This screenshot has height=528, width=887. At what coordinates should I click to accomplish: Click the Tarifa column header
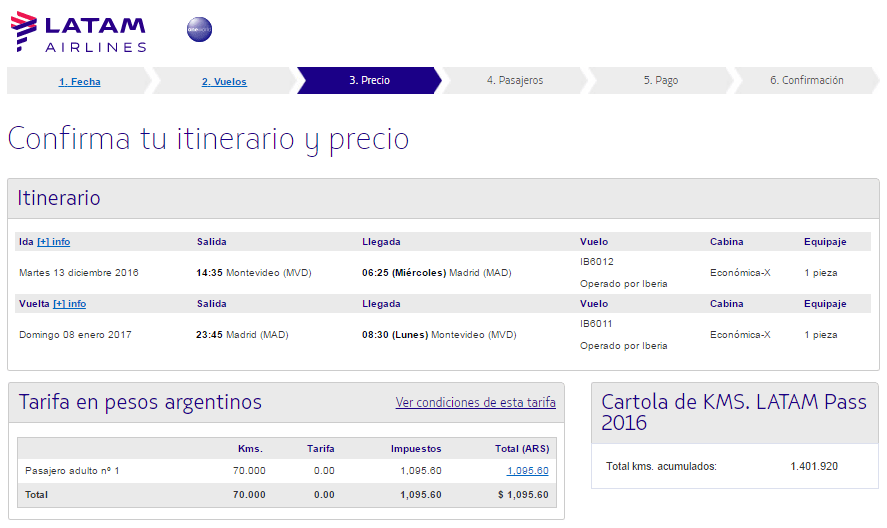click(x=321, y=449)
